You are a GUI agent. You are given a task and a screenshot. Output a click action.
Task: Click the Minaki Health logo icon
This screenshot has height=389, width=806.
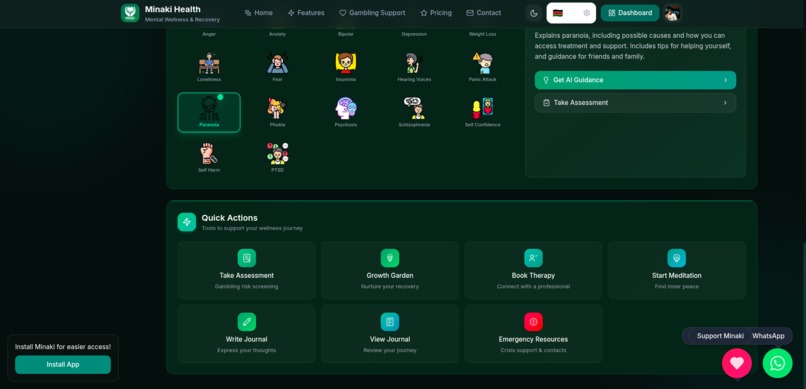130,13
